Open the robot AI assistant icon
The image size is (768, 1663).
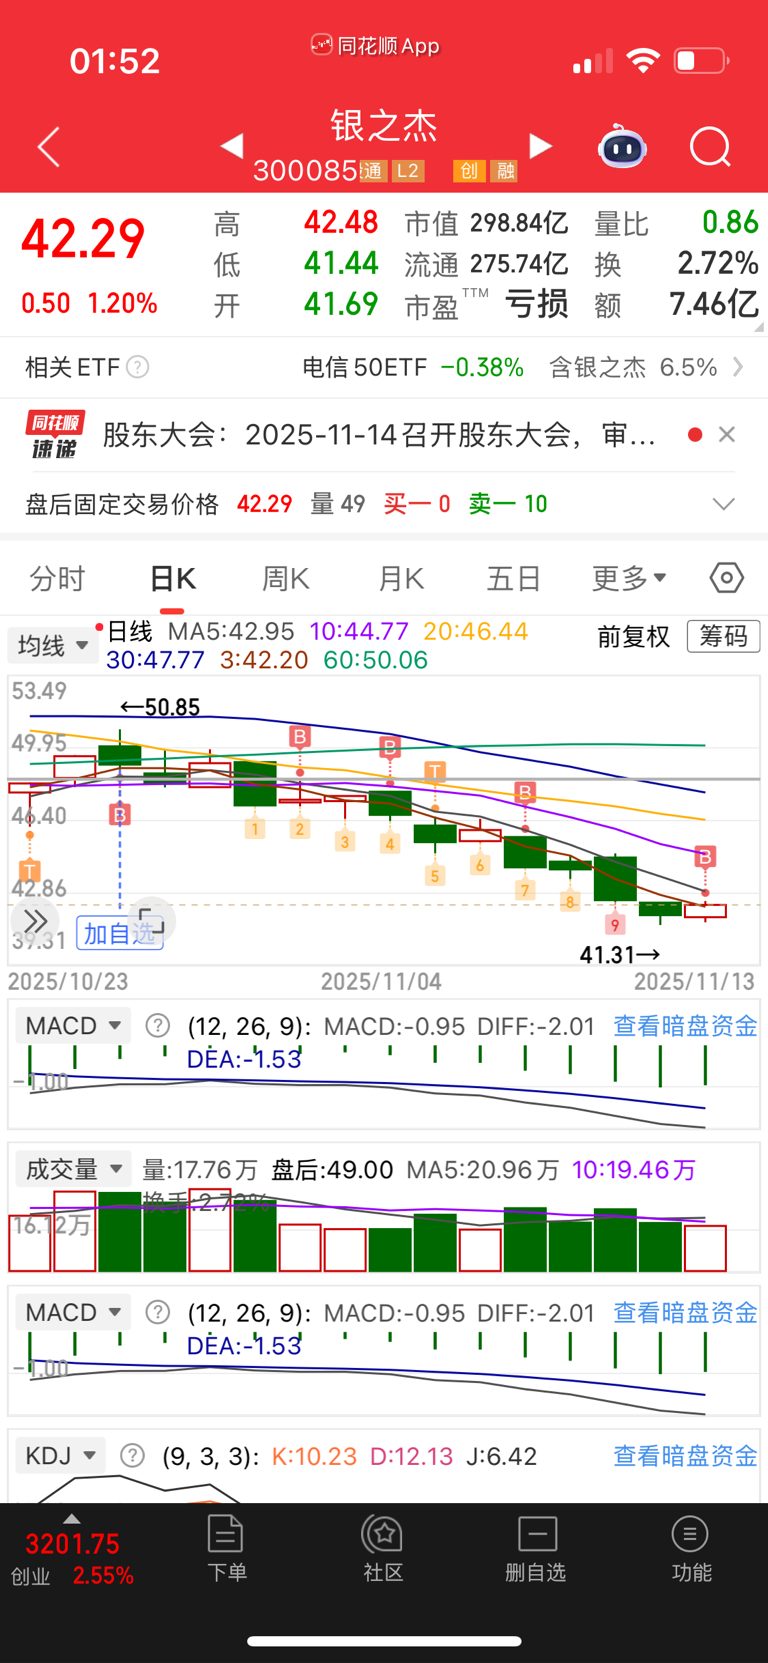pos(622,147)
